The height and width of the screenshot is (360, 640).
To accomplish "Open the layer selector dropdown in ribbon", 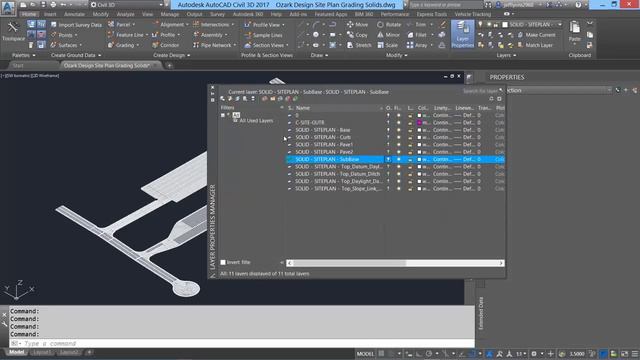I will pyautogui.click(x=560, y=24).
